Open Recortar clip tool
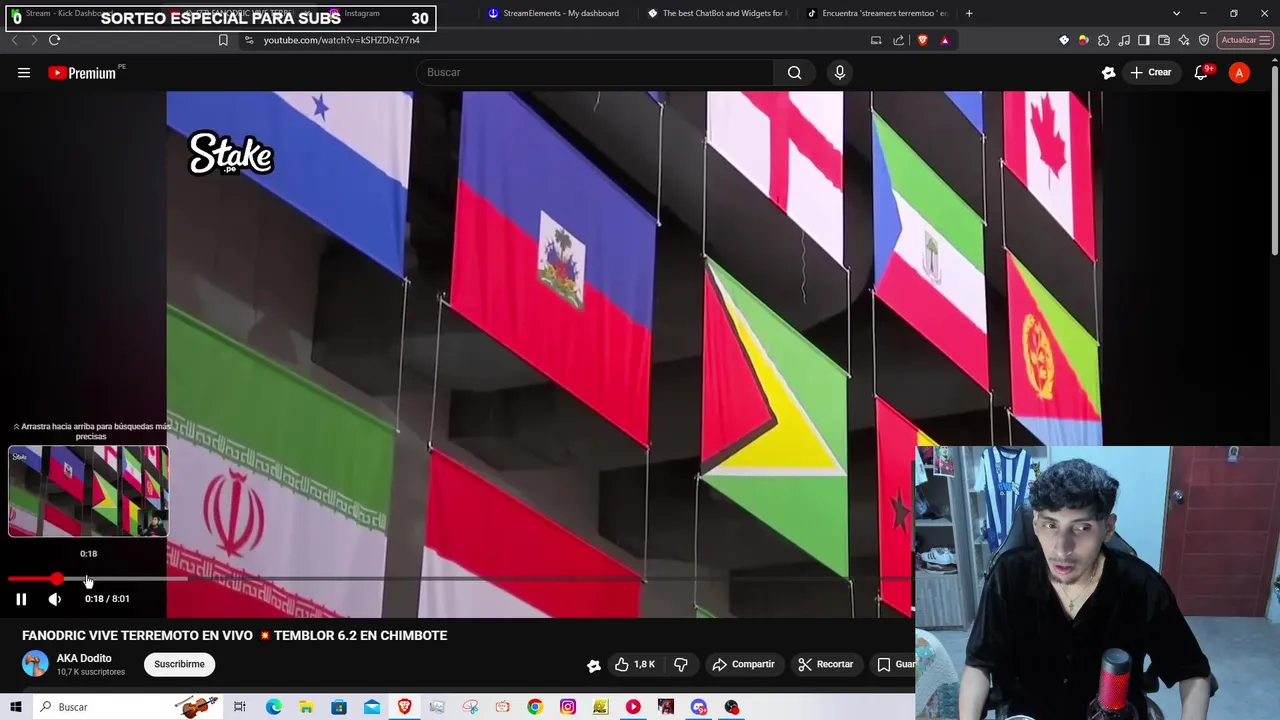The height and width of the screenshot is (720, 1280). tap(826, 664)
